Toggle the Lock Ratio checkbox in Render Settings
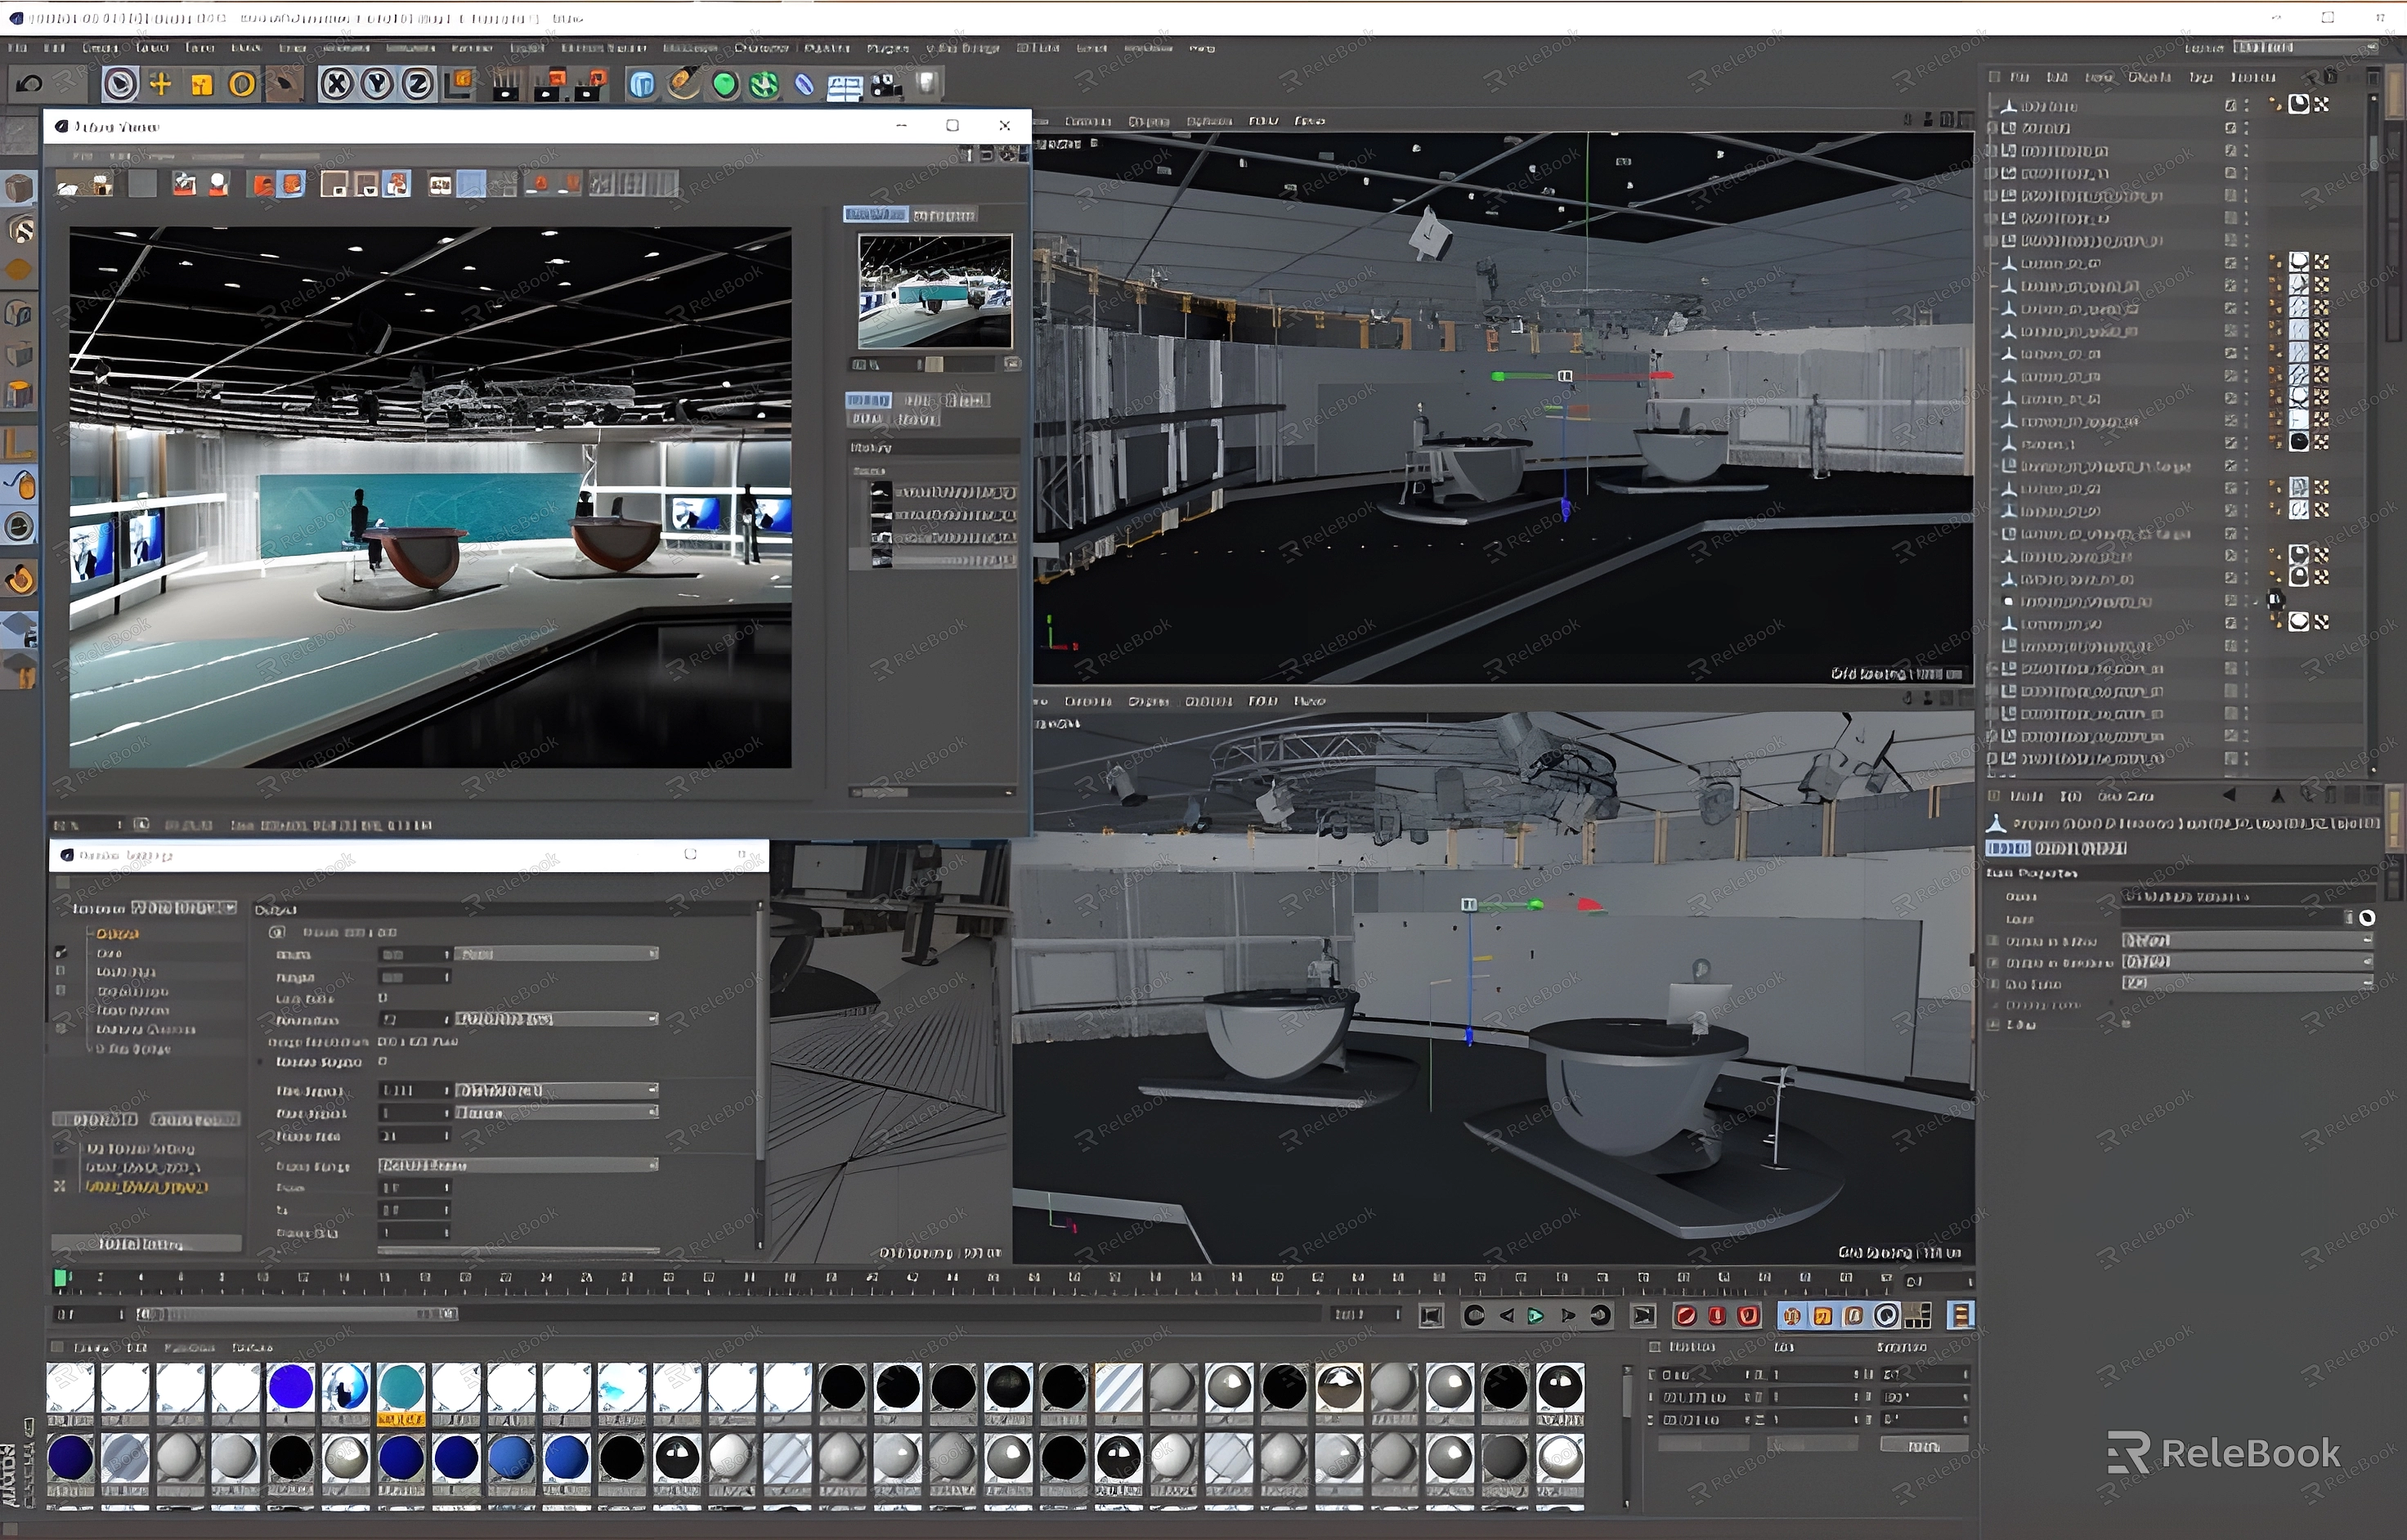Viewport: 2407px width, 1540px height. pos(383,998)
